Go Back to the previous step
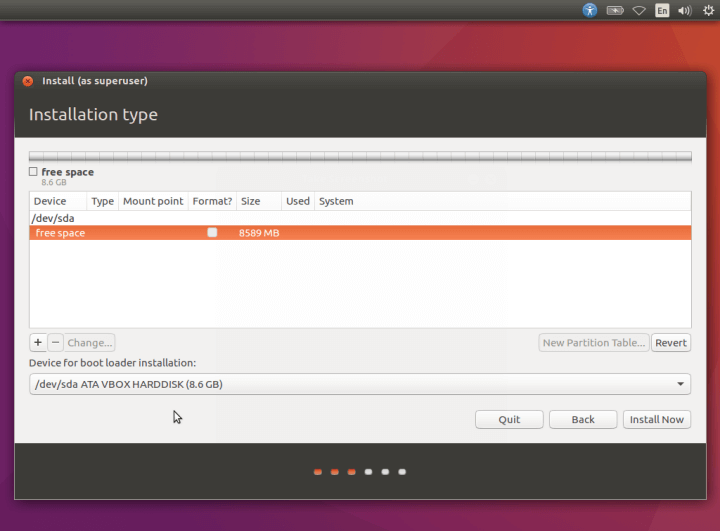The height and width of the screenshot is (531, 720). (x=583, y=419)
